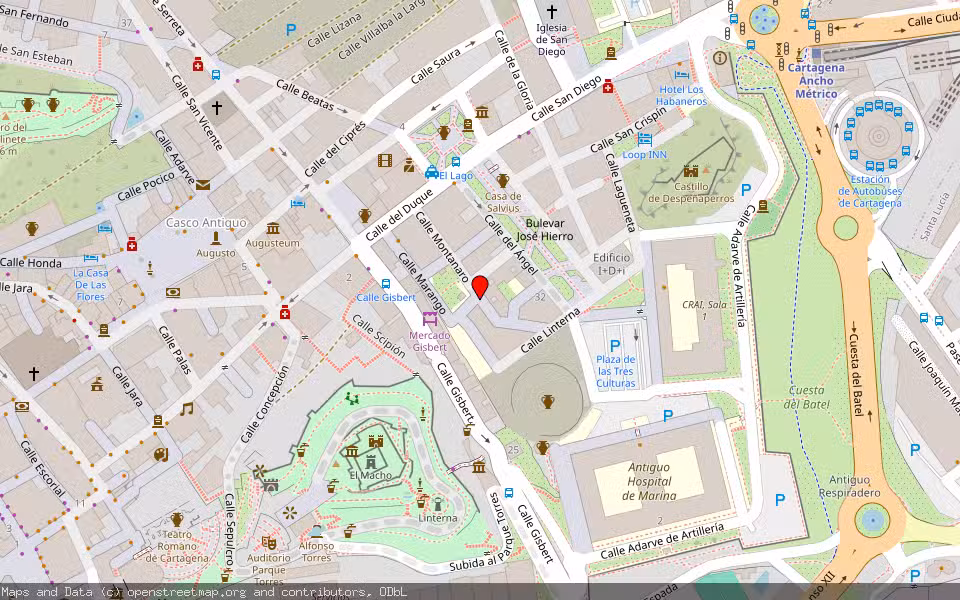Click the amphora icon at Casa de Salvius
Screen dimensions: 960x600
[502, 179]
